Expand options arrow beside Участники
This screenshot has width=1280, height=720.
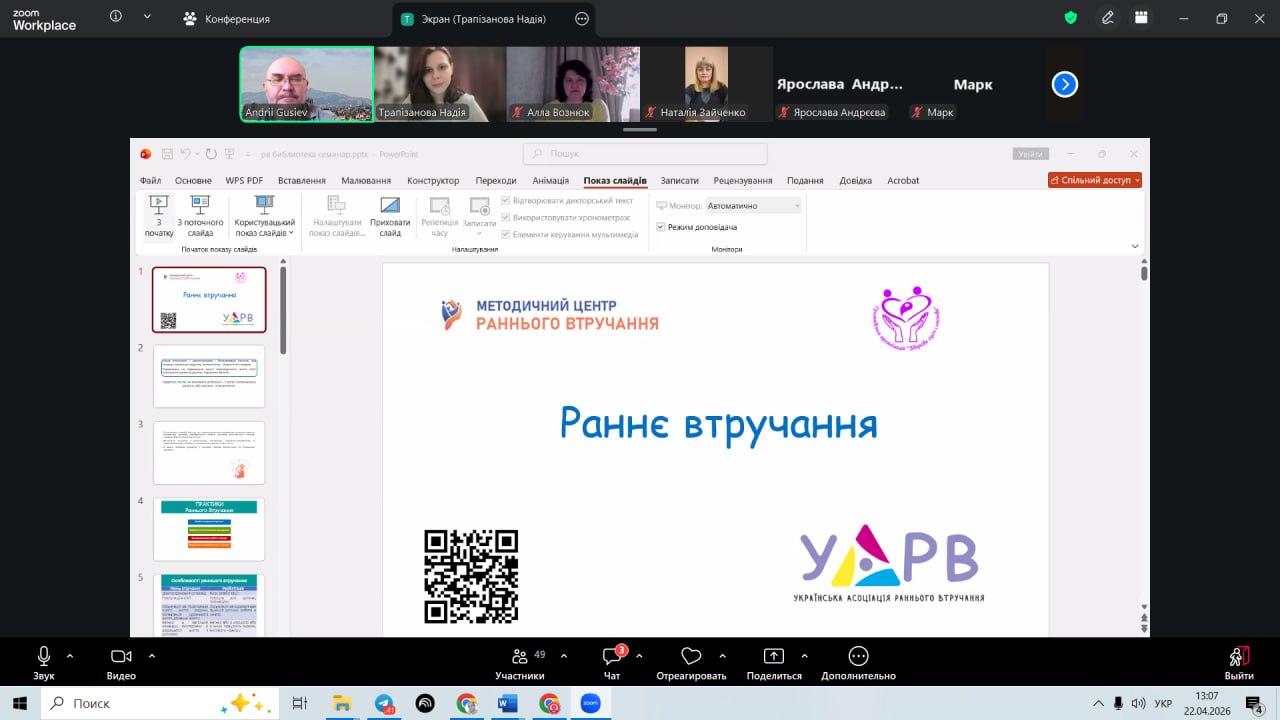click(563, 656)
